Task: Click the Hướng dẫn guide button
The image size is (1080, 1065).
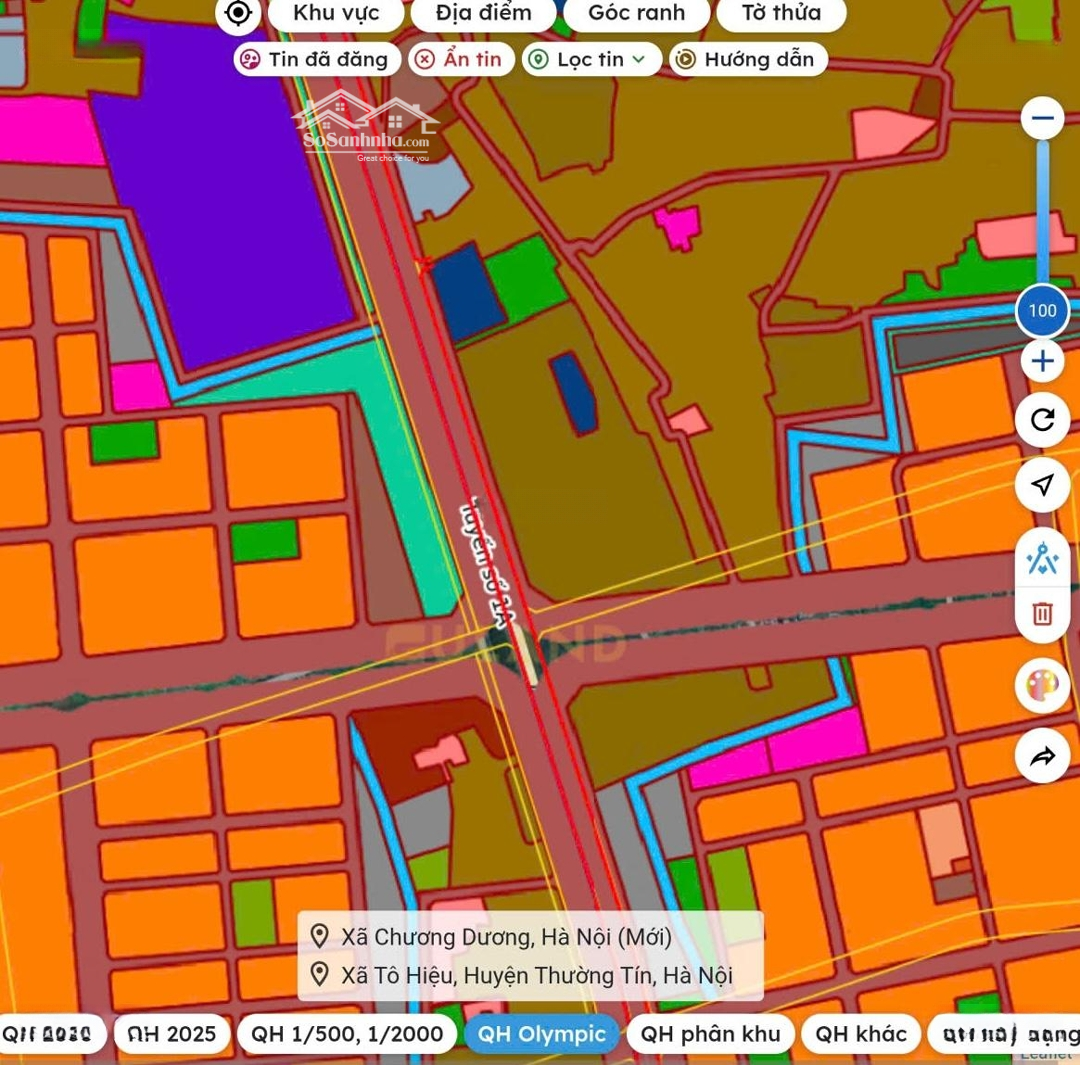Action: [x=747, y=59]
